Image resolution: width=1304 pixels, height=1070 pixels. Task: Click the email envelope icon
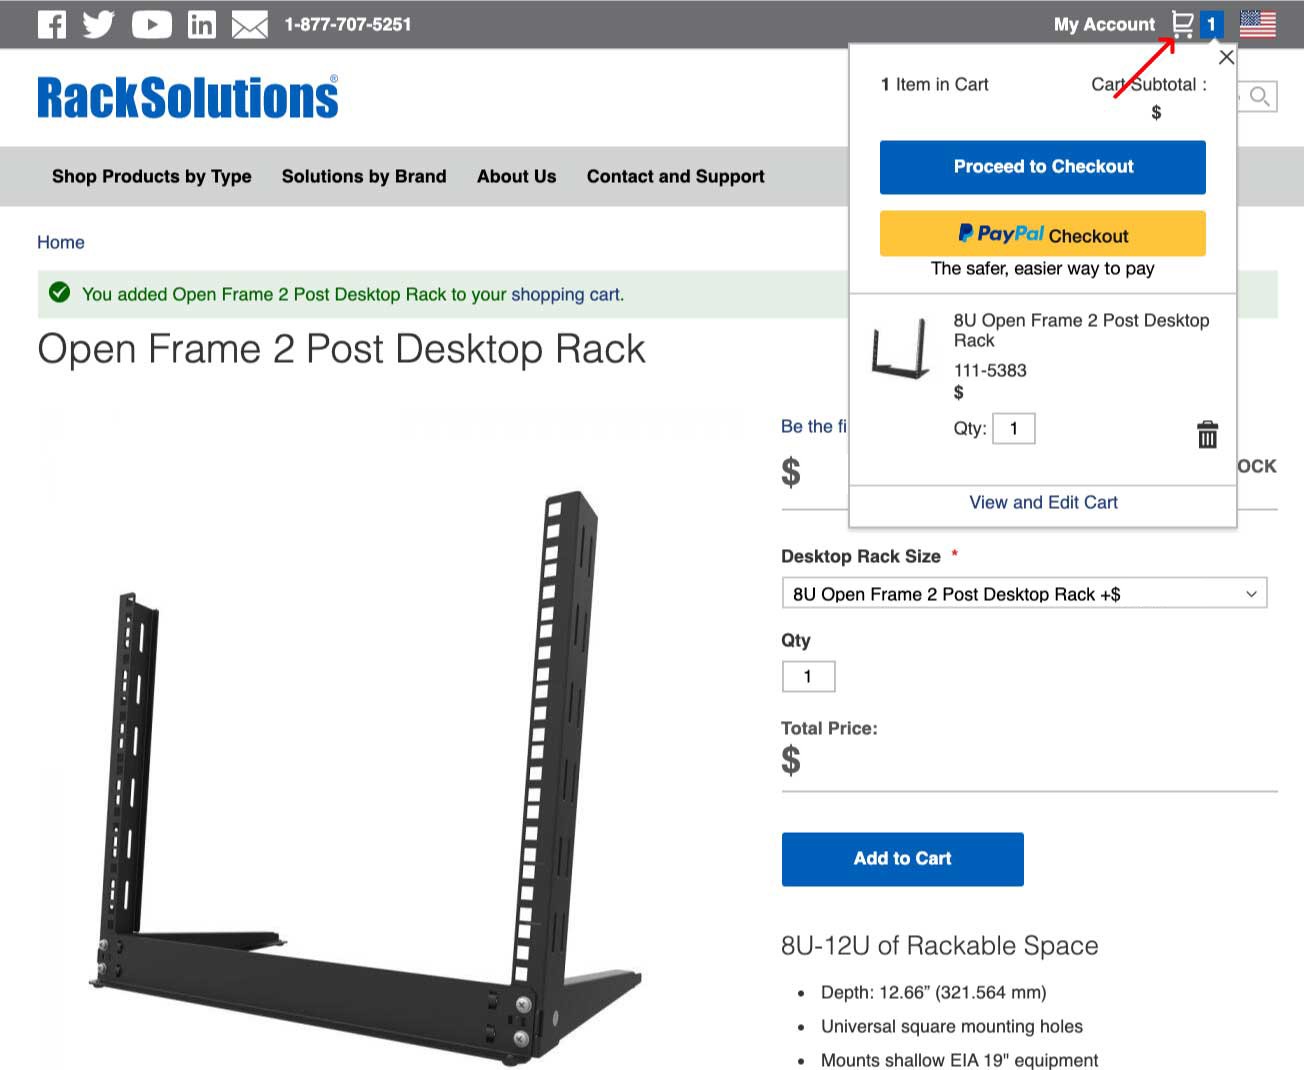click(250, 25)
